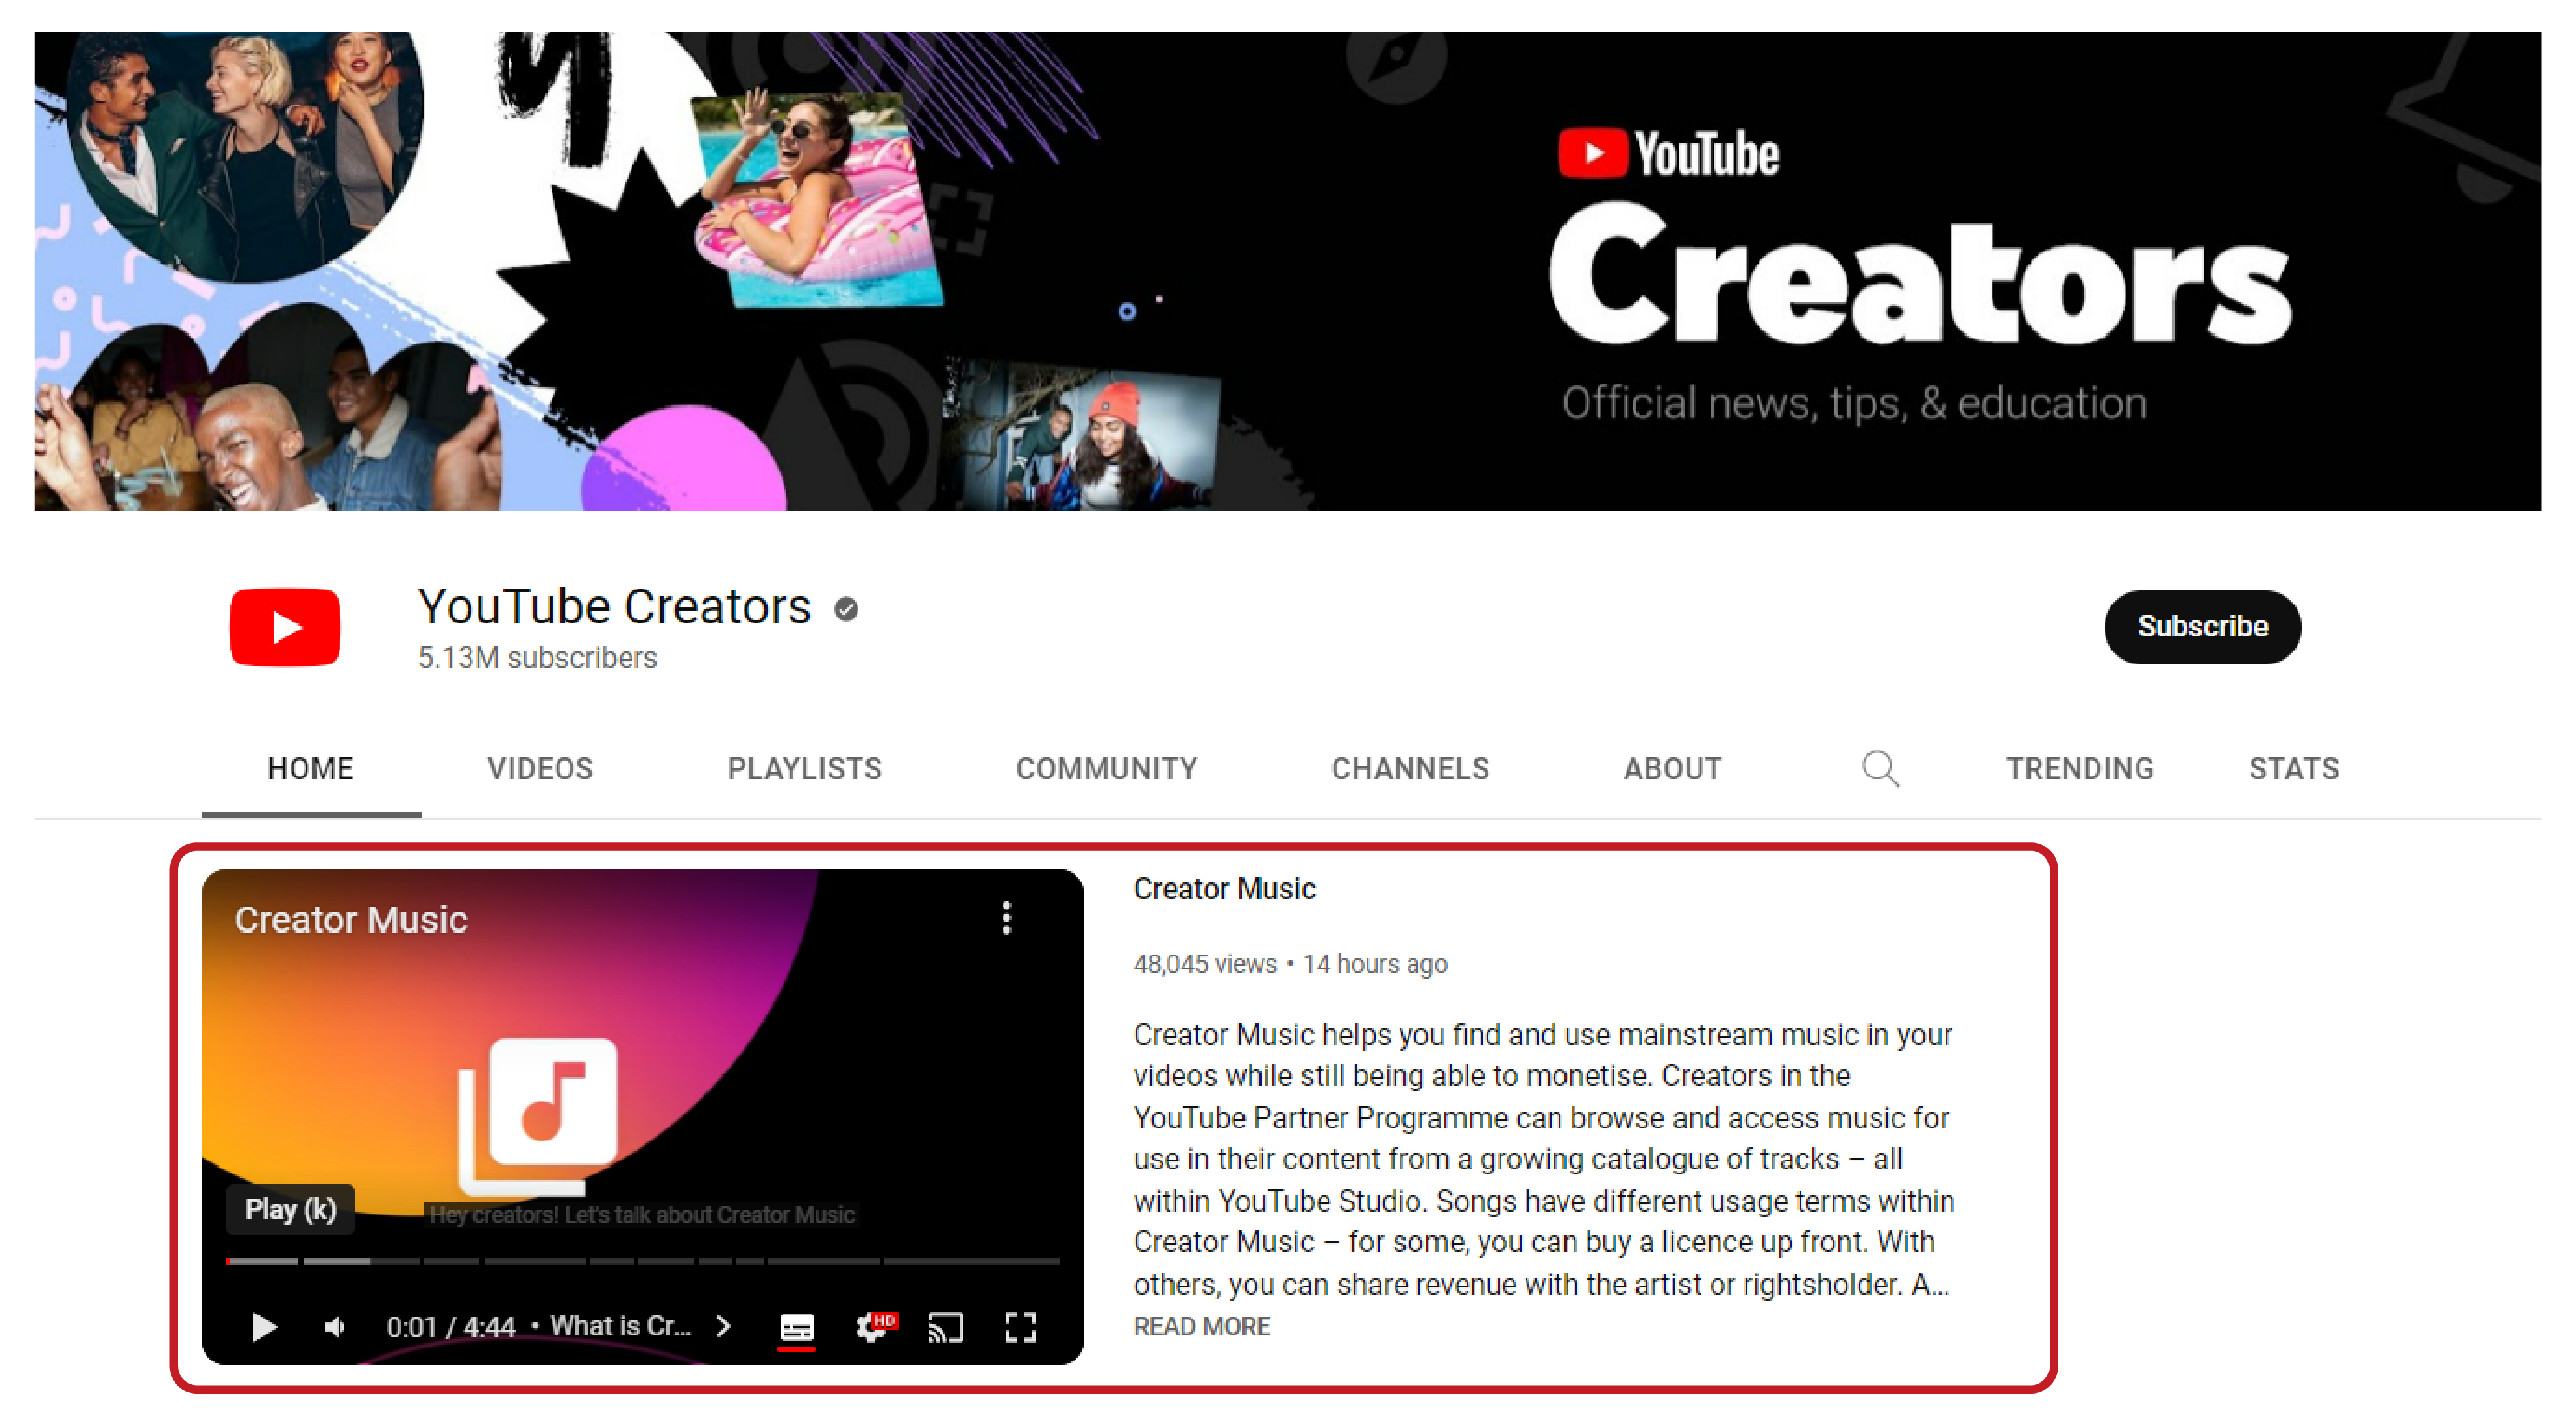Image resolution: width=2576 pixels, height=1410 pixels.
Task: Seek using the video progress bar
Action: pos(642,1261)
